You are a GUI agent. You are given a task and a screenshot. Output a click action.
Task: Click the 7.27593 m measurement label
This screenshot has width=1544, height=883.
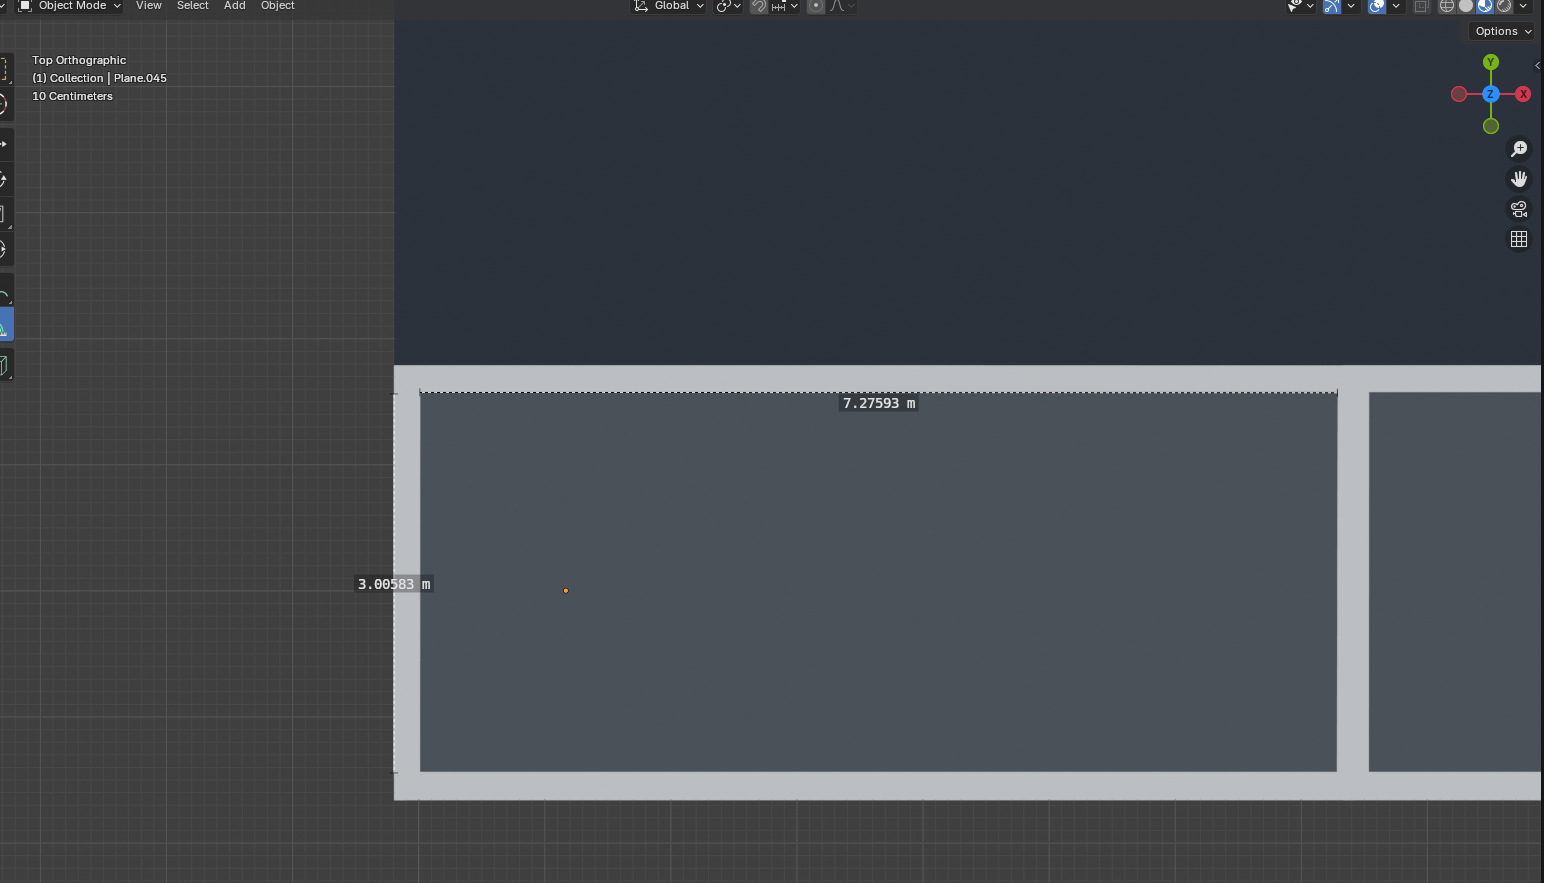[x=878, y=403]
